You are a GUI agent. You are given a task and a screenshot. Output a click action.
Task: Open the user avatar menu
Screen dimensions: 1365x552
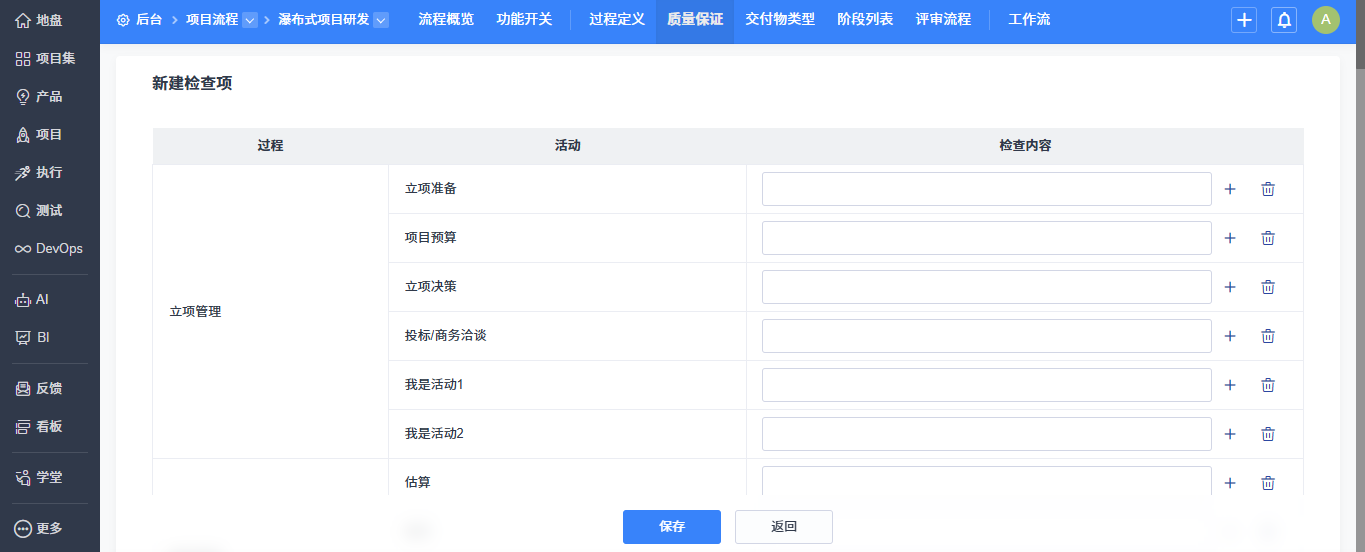[1325, 20]
